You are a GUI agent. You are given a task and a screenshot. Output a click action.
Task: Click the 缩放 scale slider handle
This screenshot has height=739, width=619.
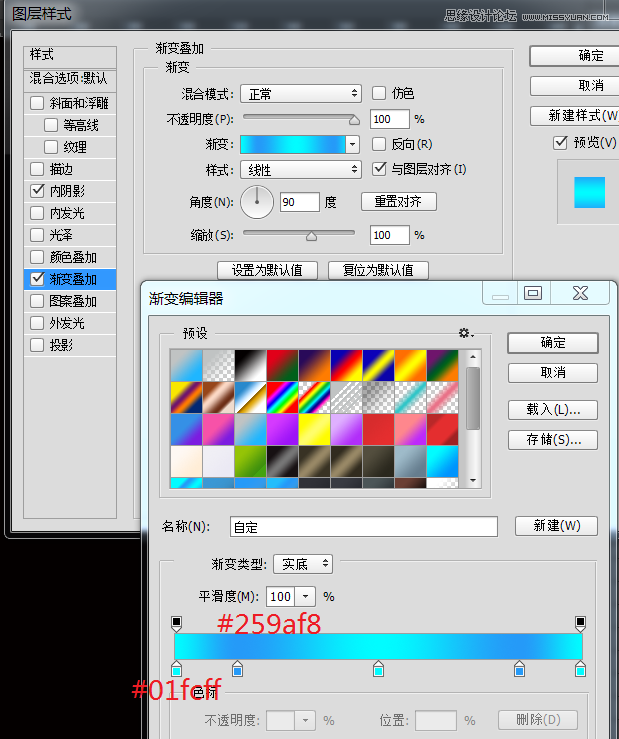[x=311, y=236]
